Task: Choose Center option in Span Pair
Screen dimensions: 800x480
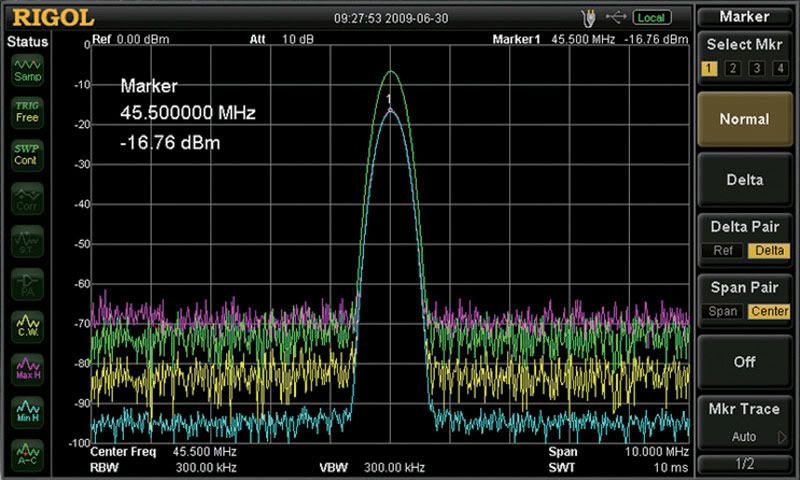Action: tap(769, 311)
